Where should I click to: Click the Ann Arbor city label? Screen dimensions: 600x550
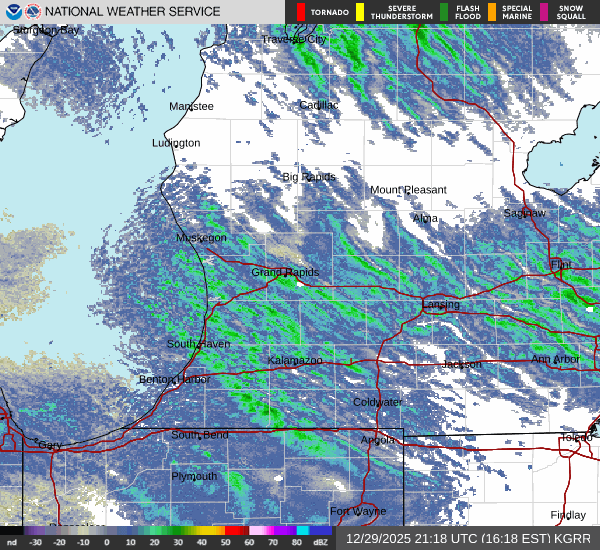(x=554, y=359)
